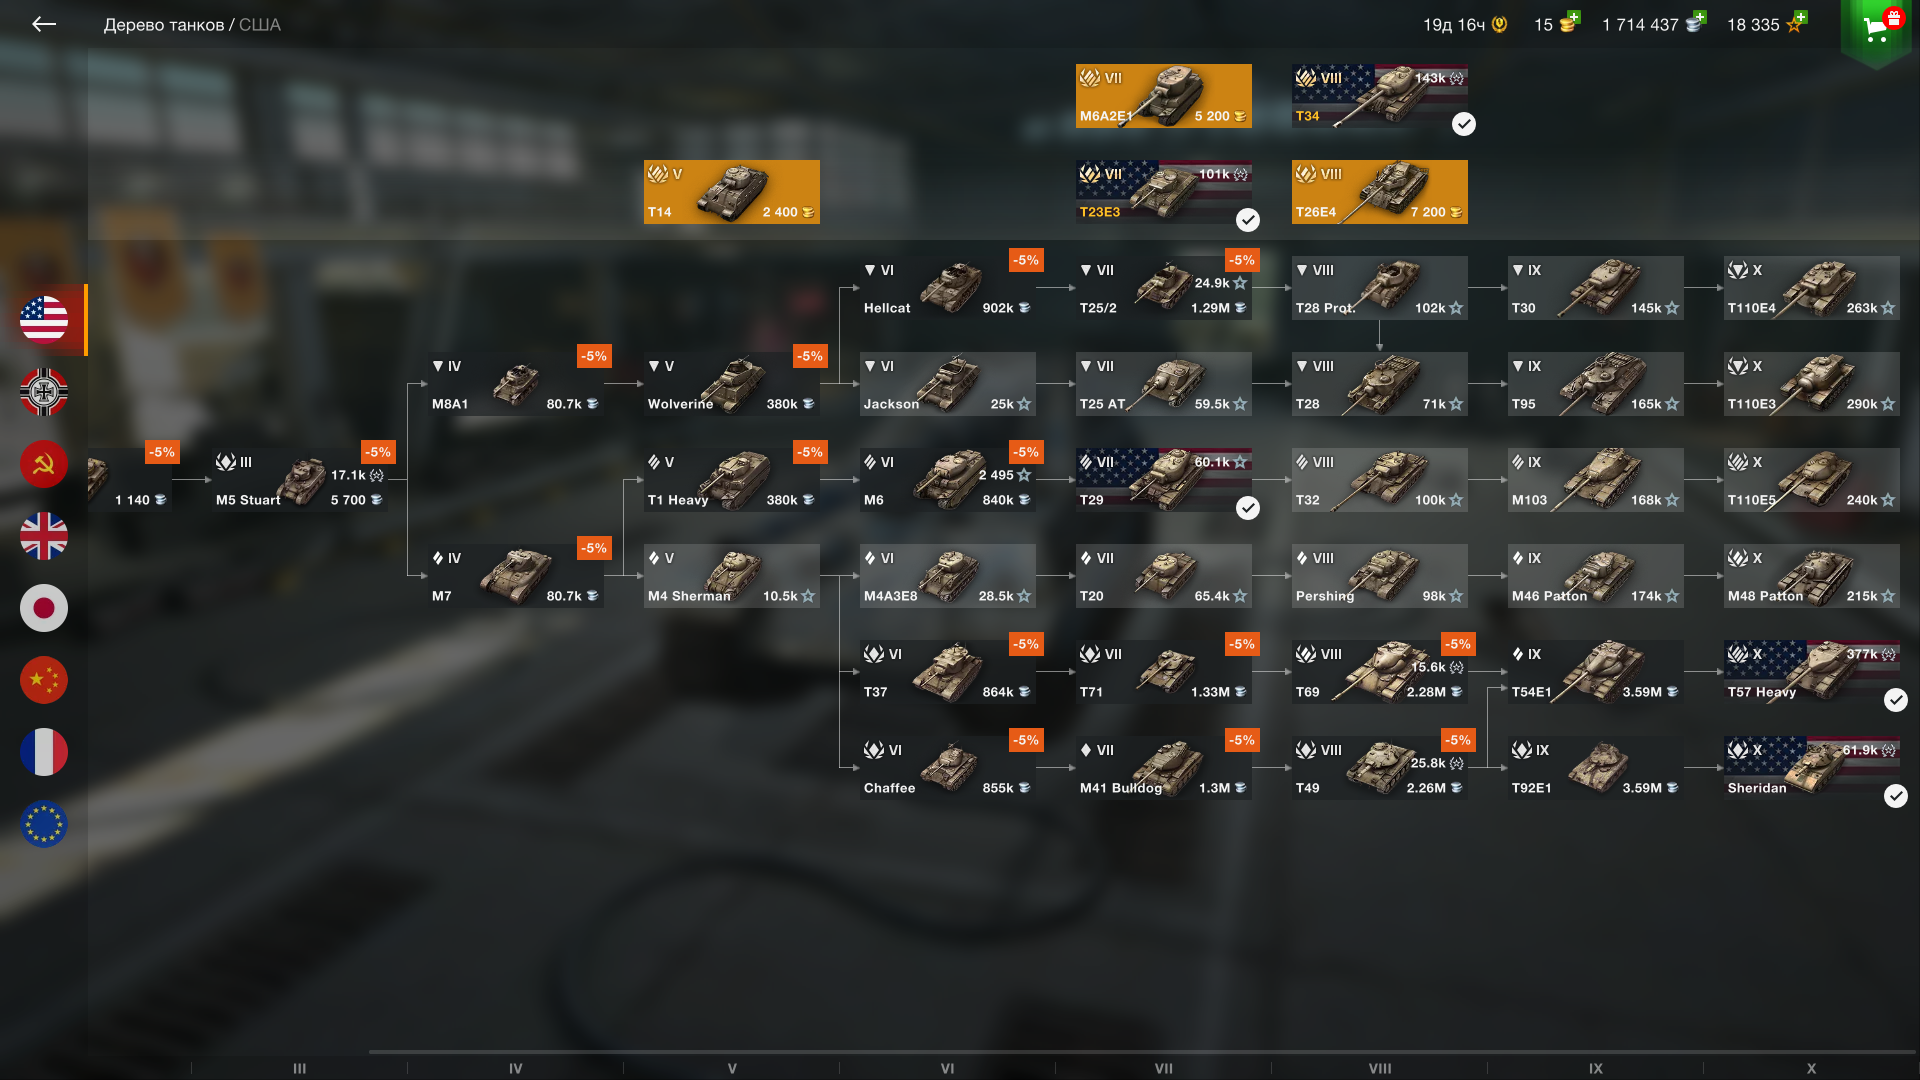Open the shop cart icon
This screenshot has height=1080, width=1920.
[1876, 28]
